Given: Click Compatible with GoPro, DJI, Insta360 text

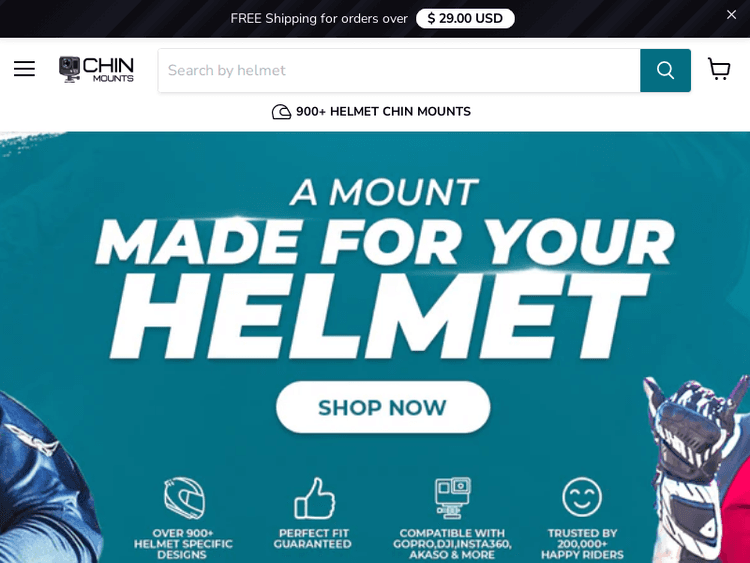Looking at the screenshot, I should [x=452, y=544].
